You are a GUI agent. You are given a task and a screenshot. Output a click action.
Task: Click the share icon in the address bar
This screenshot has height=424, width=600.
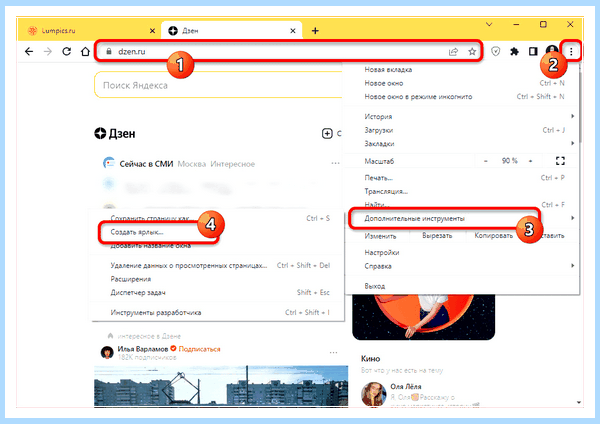click(x=453, y=52)
